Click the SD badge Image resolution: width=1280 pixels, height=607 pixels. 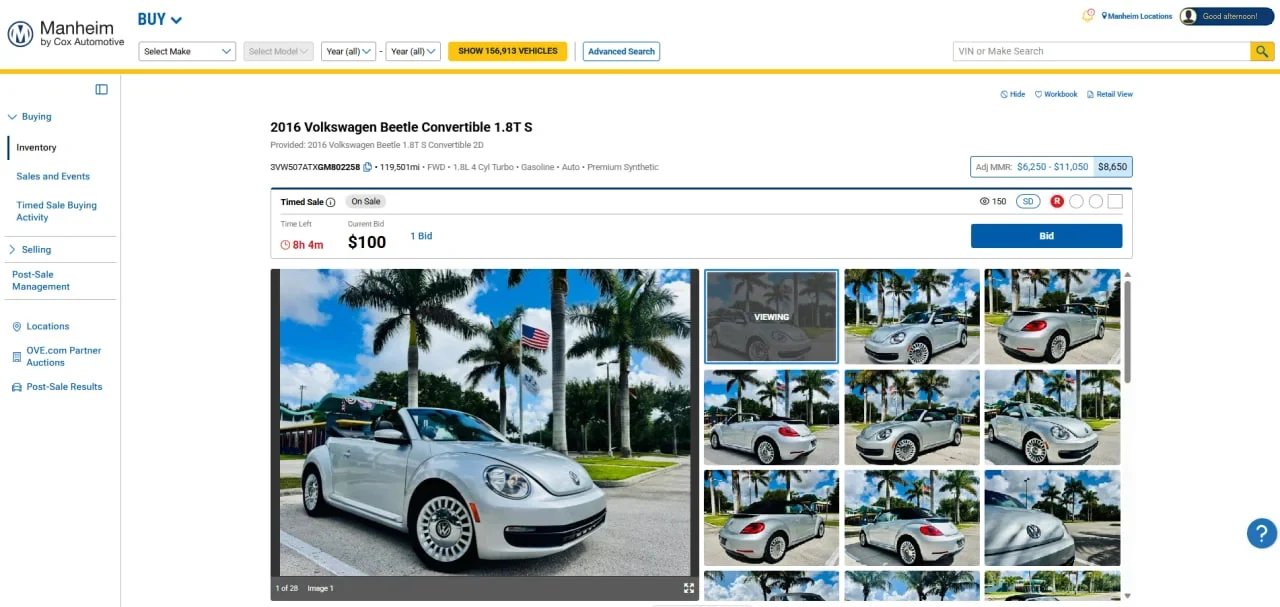click(1028, 201)
